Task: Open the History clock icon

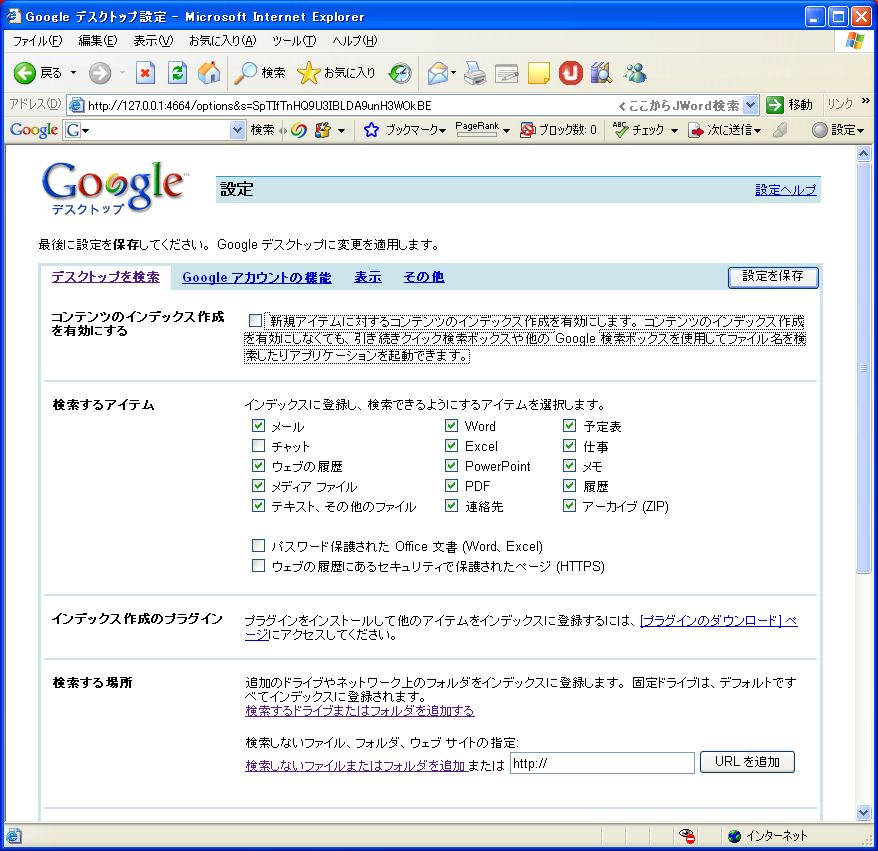Action: pos(400,73)
